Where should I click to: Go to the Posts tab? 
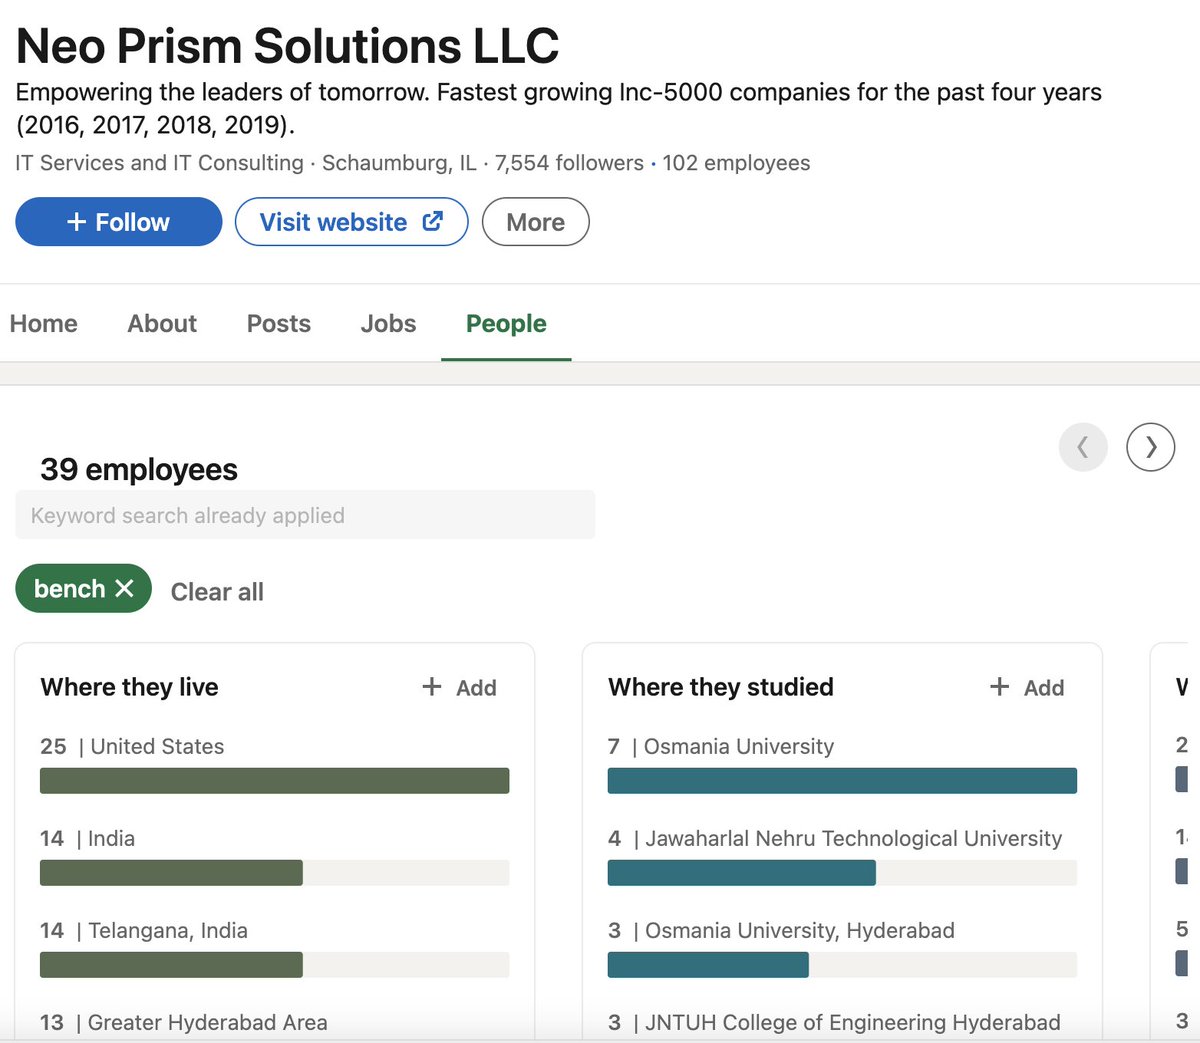tap(279, 324)
